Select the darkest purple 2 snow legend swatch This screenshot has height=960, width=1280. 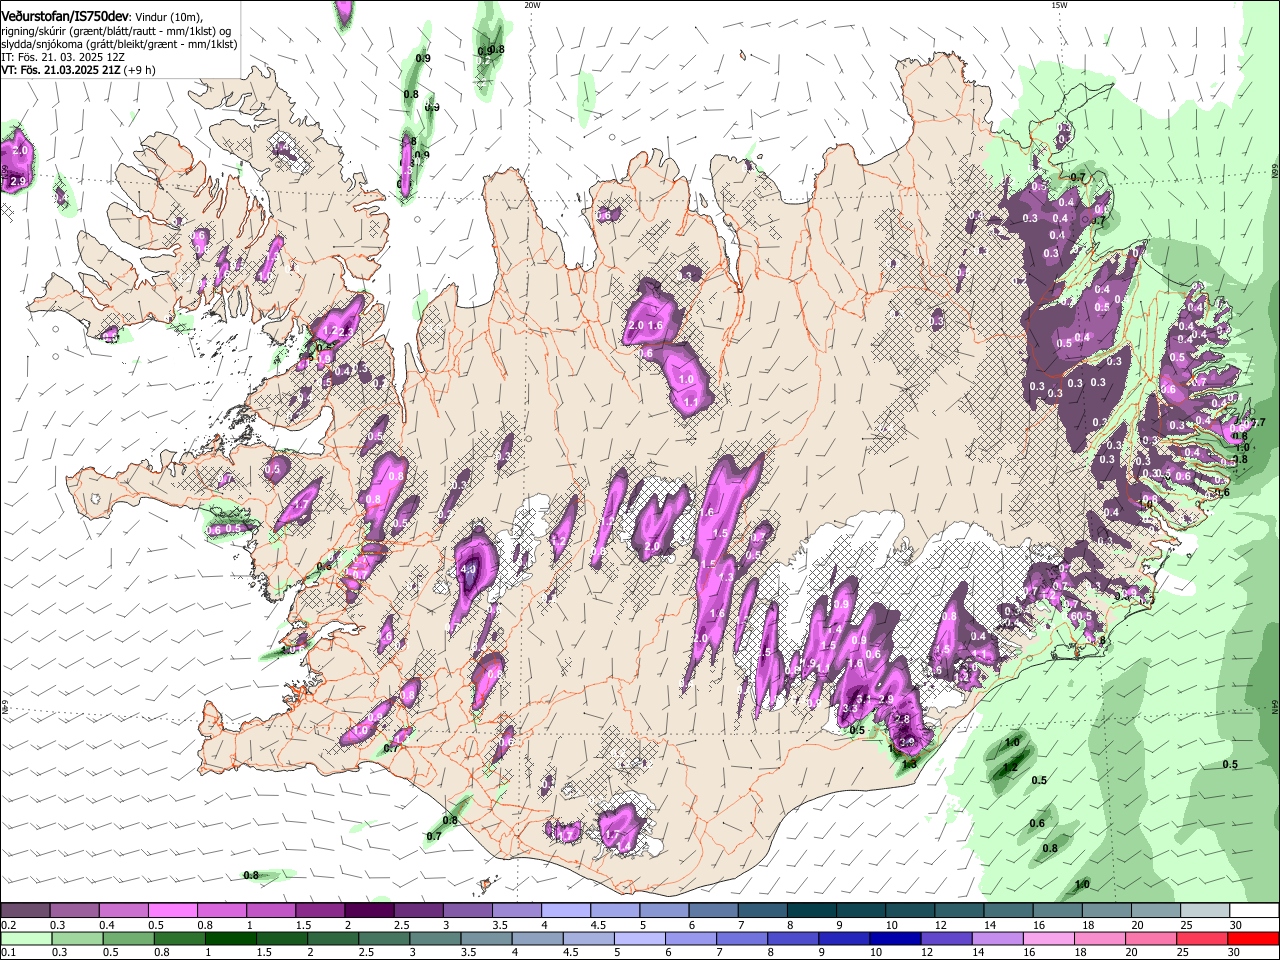point(369,911)
